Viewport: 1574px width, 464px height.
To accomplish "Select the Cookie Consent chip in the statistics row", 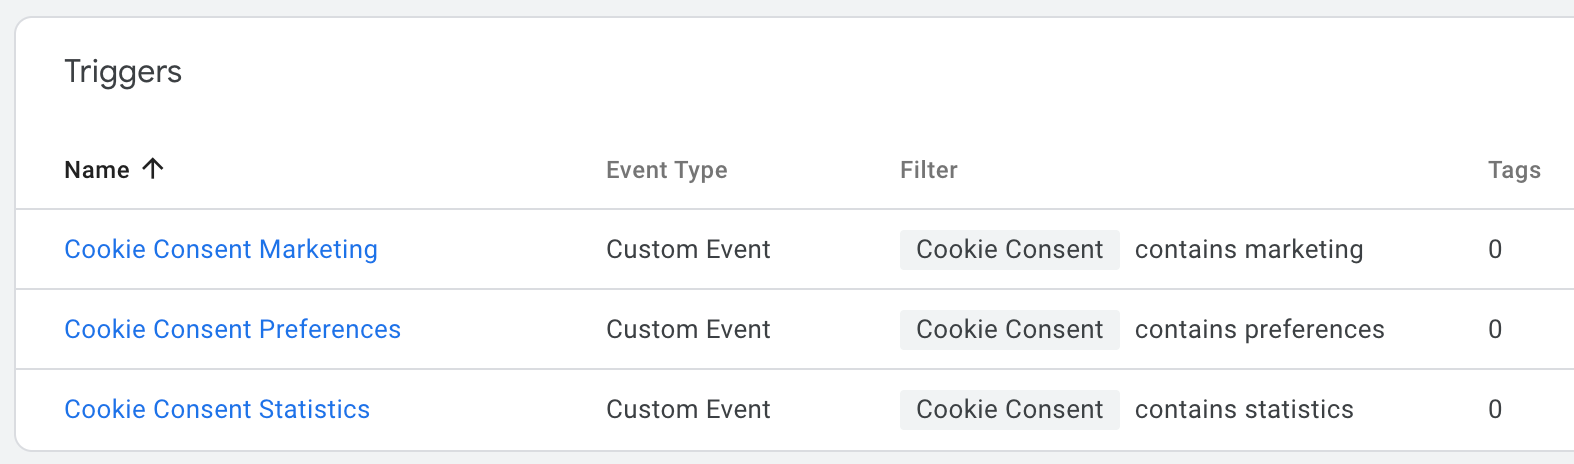I will tap(1010, 409).
